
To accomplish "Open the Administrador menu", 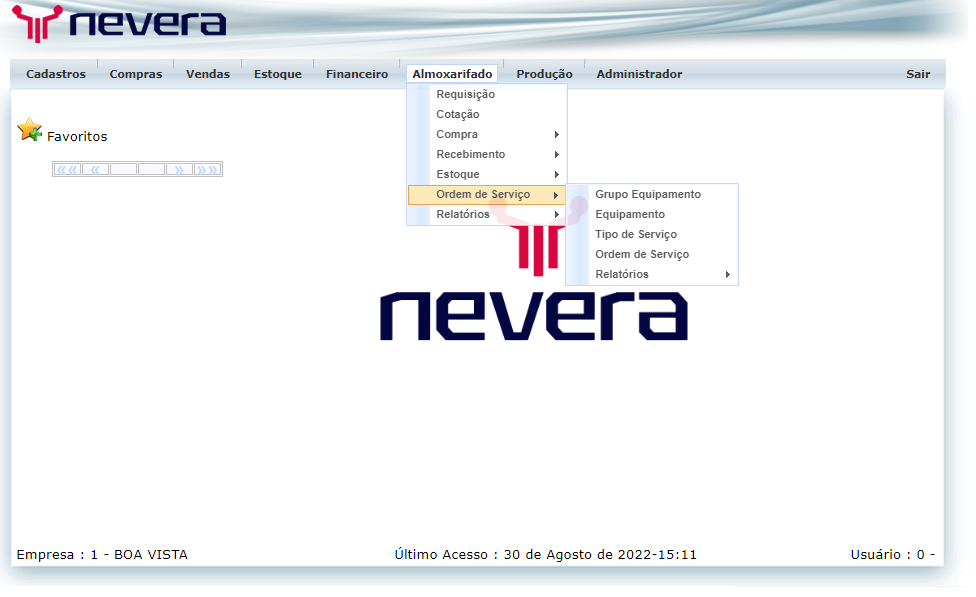I will [639, 73].
